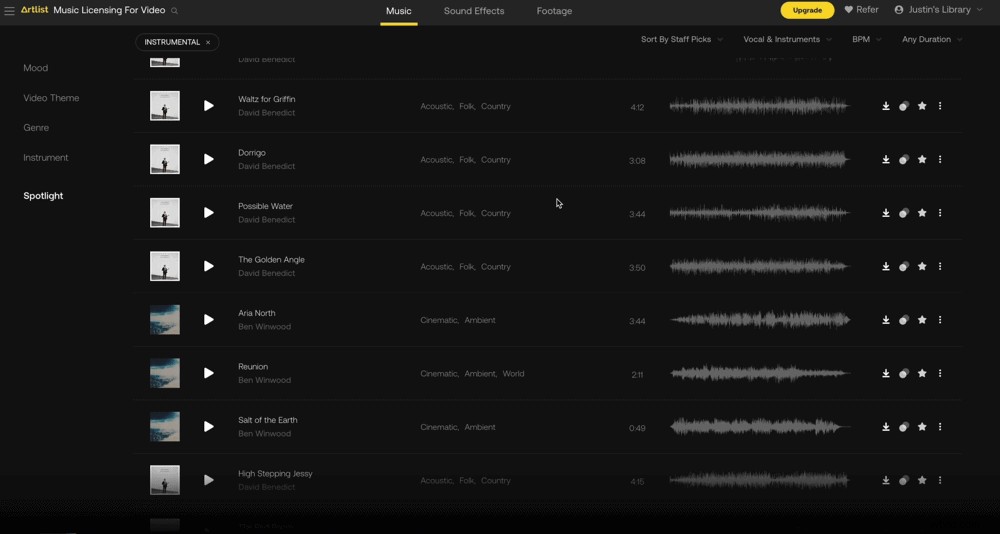1000x534 pixels.
Task: Click the user avatar icon beside Justin's Library
Action: pos(899,10)
